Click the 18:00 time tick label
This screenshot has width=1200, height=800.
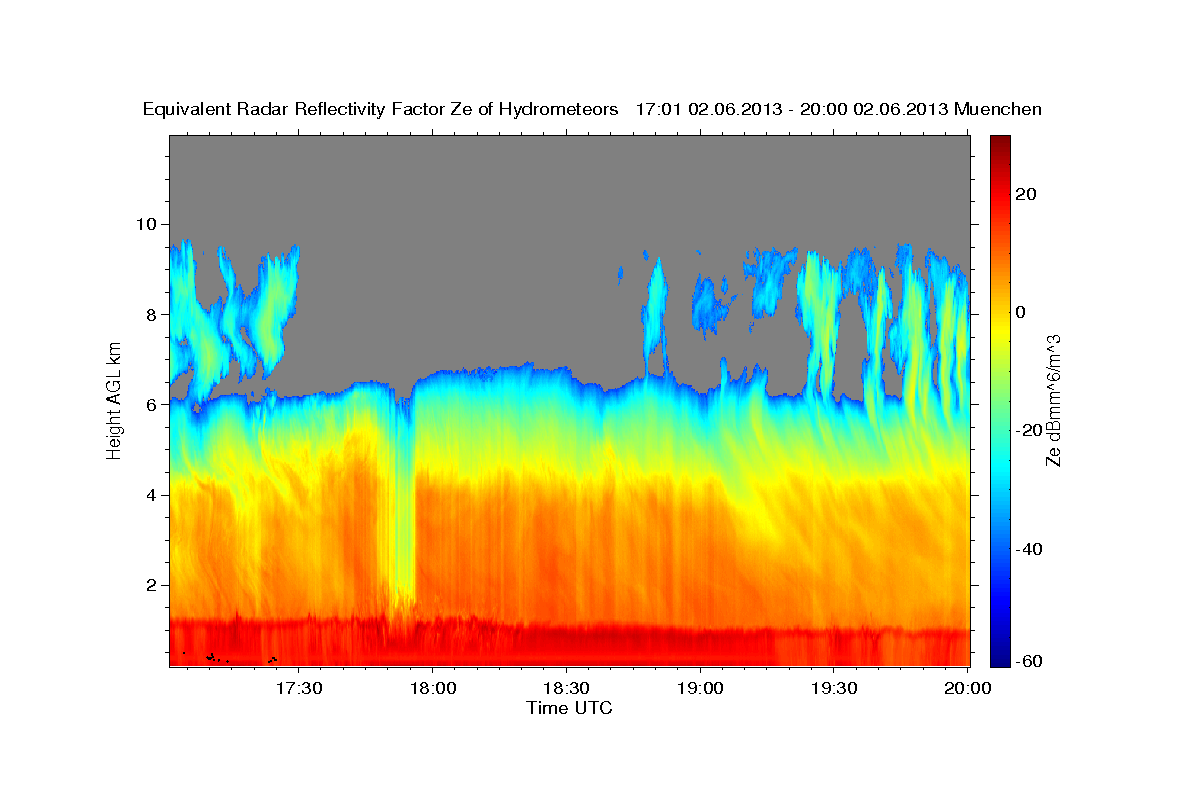(433, 688)
